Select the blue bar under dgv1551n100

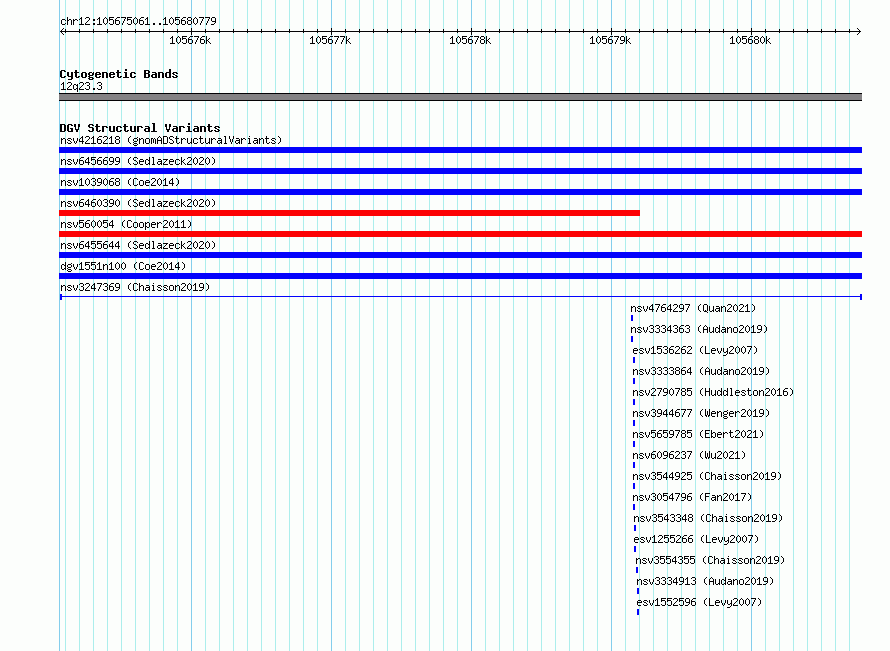tap(460, 276)
